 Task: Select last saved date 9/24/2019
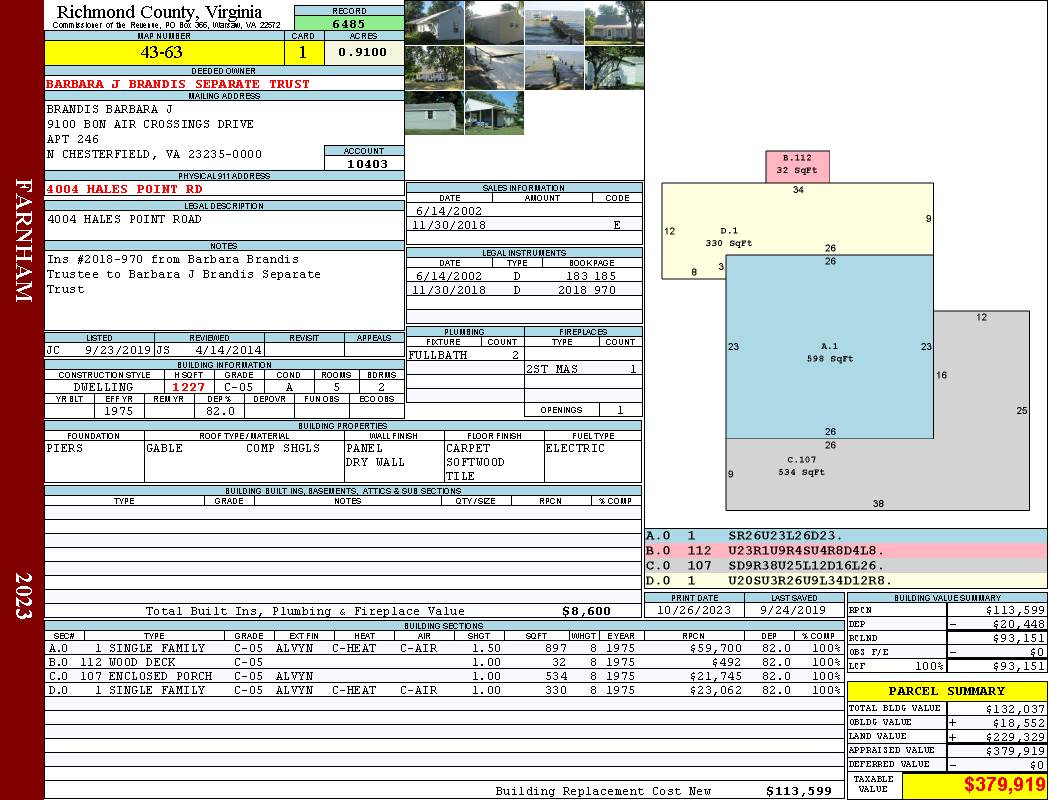point(793,611)
